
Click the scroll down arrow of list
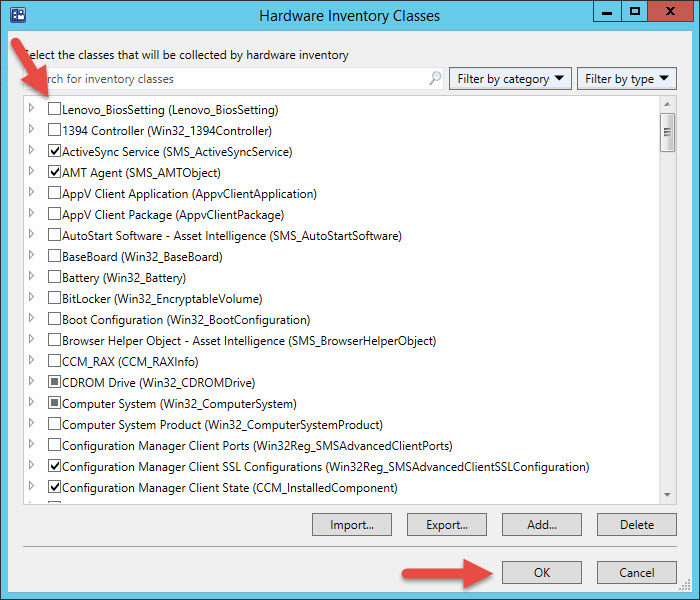667,493
